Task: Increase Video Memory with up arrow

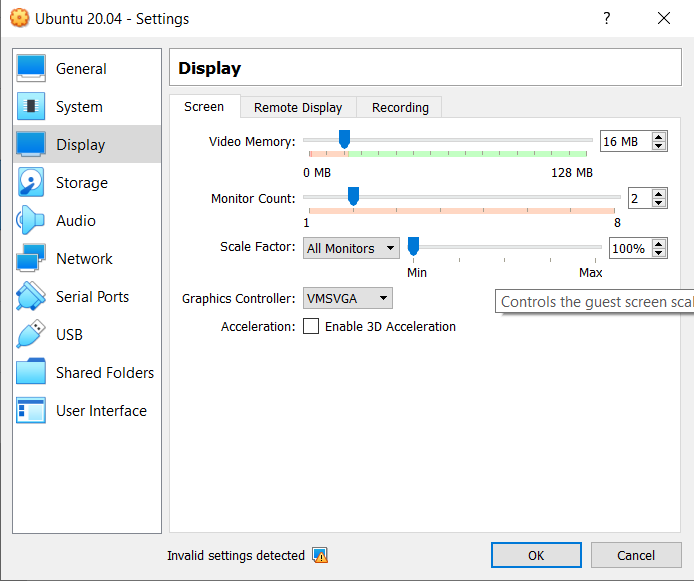Action: 659,137
